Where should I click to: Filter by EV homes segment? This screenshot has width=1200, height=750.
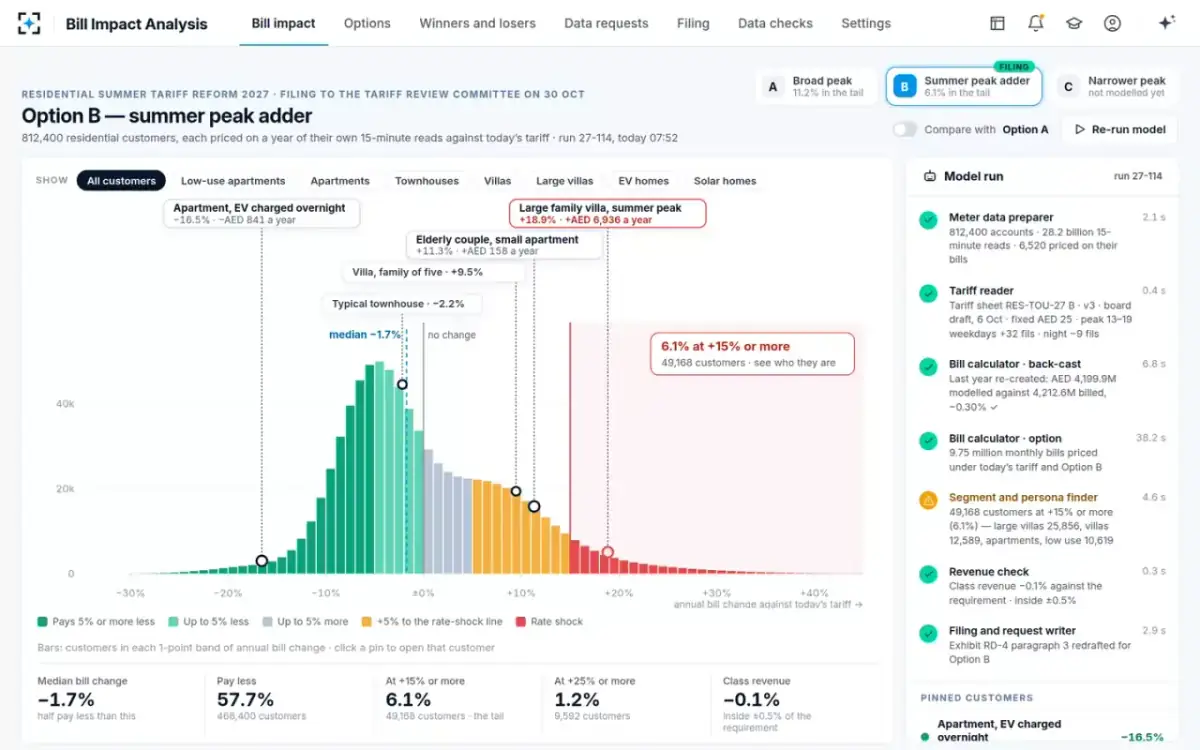coord(644,181)
